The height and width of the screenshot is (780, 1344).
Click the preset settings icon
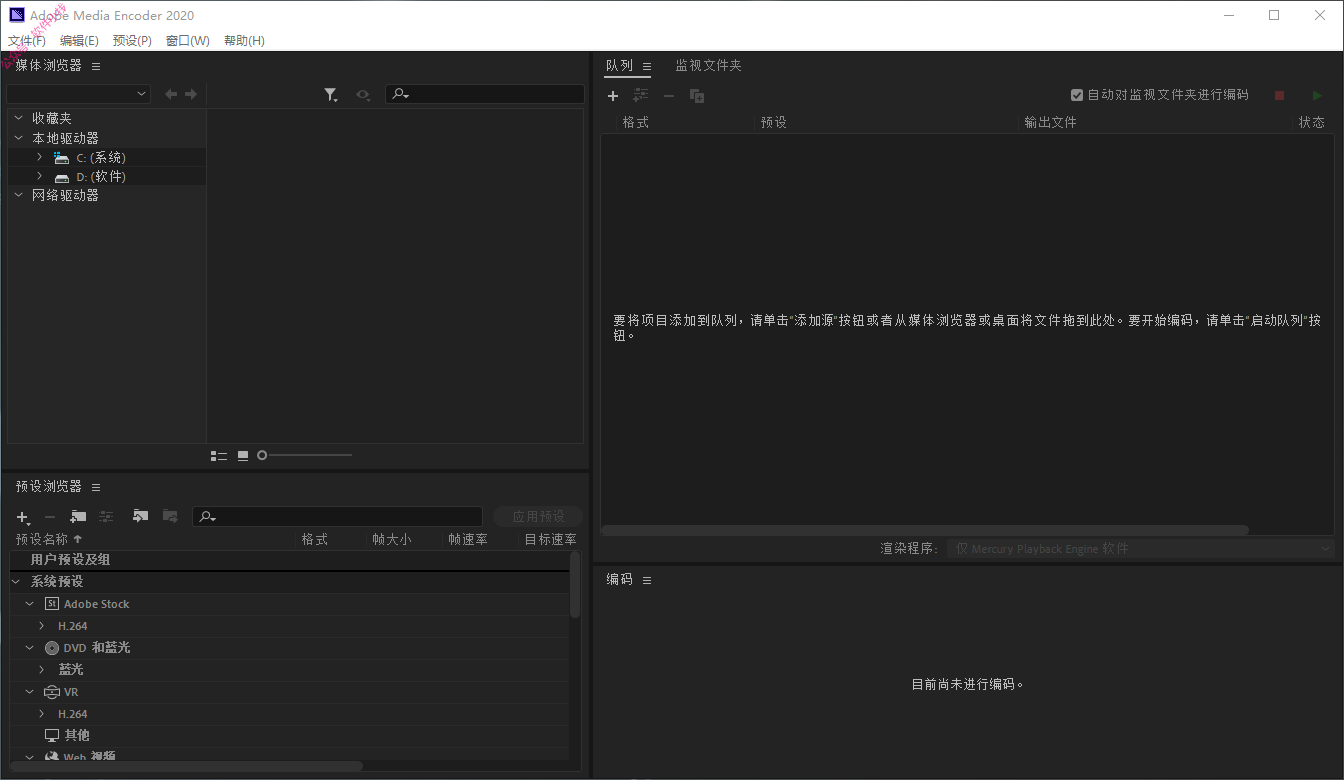point(106,516)
